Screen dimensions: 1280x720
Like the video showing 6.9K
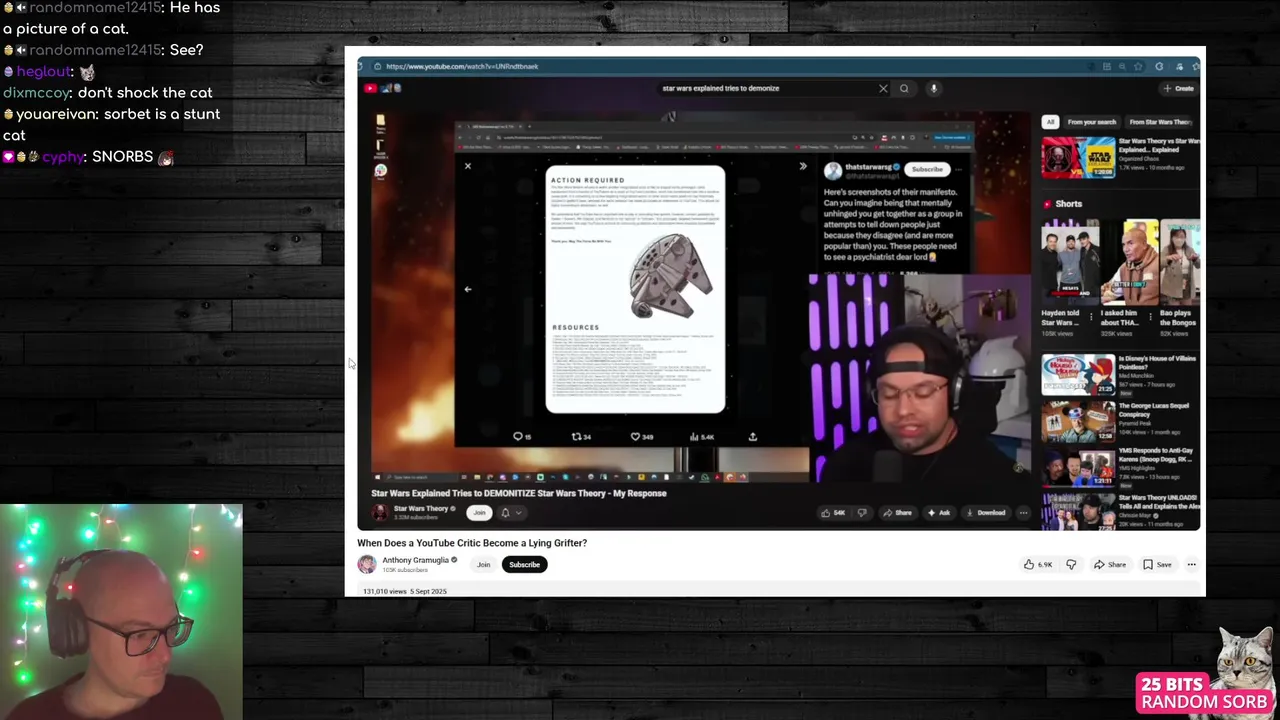(1038, 564)
